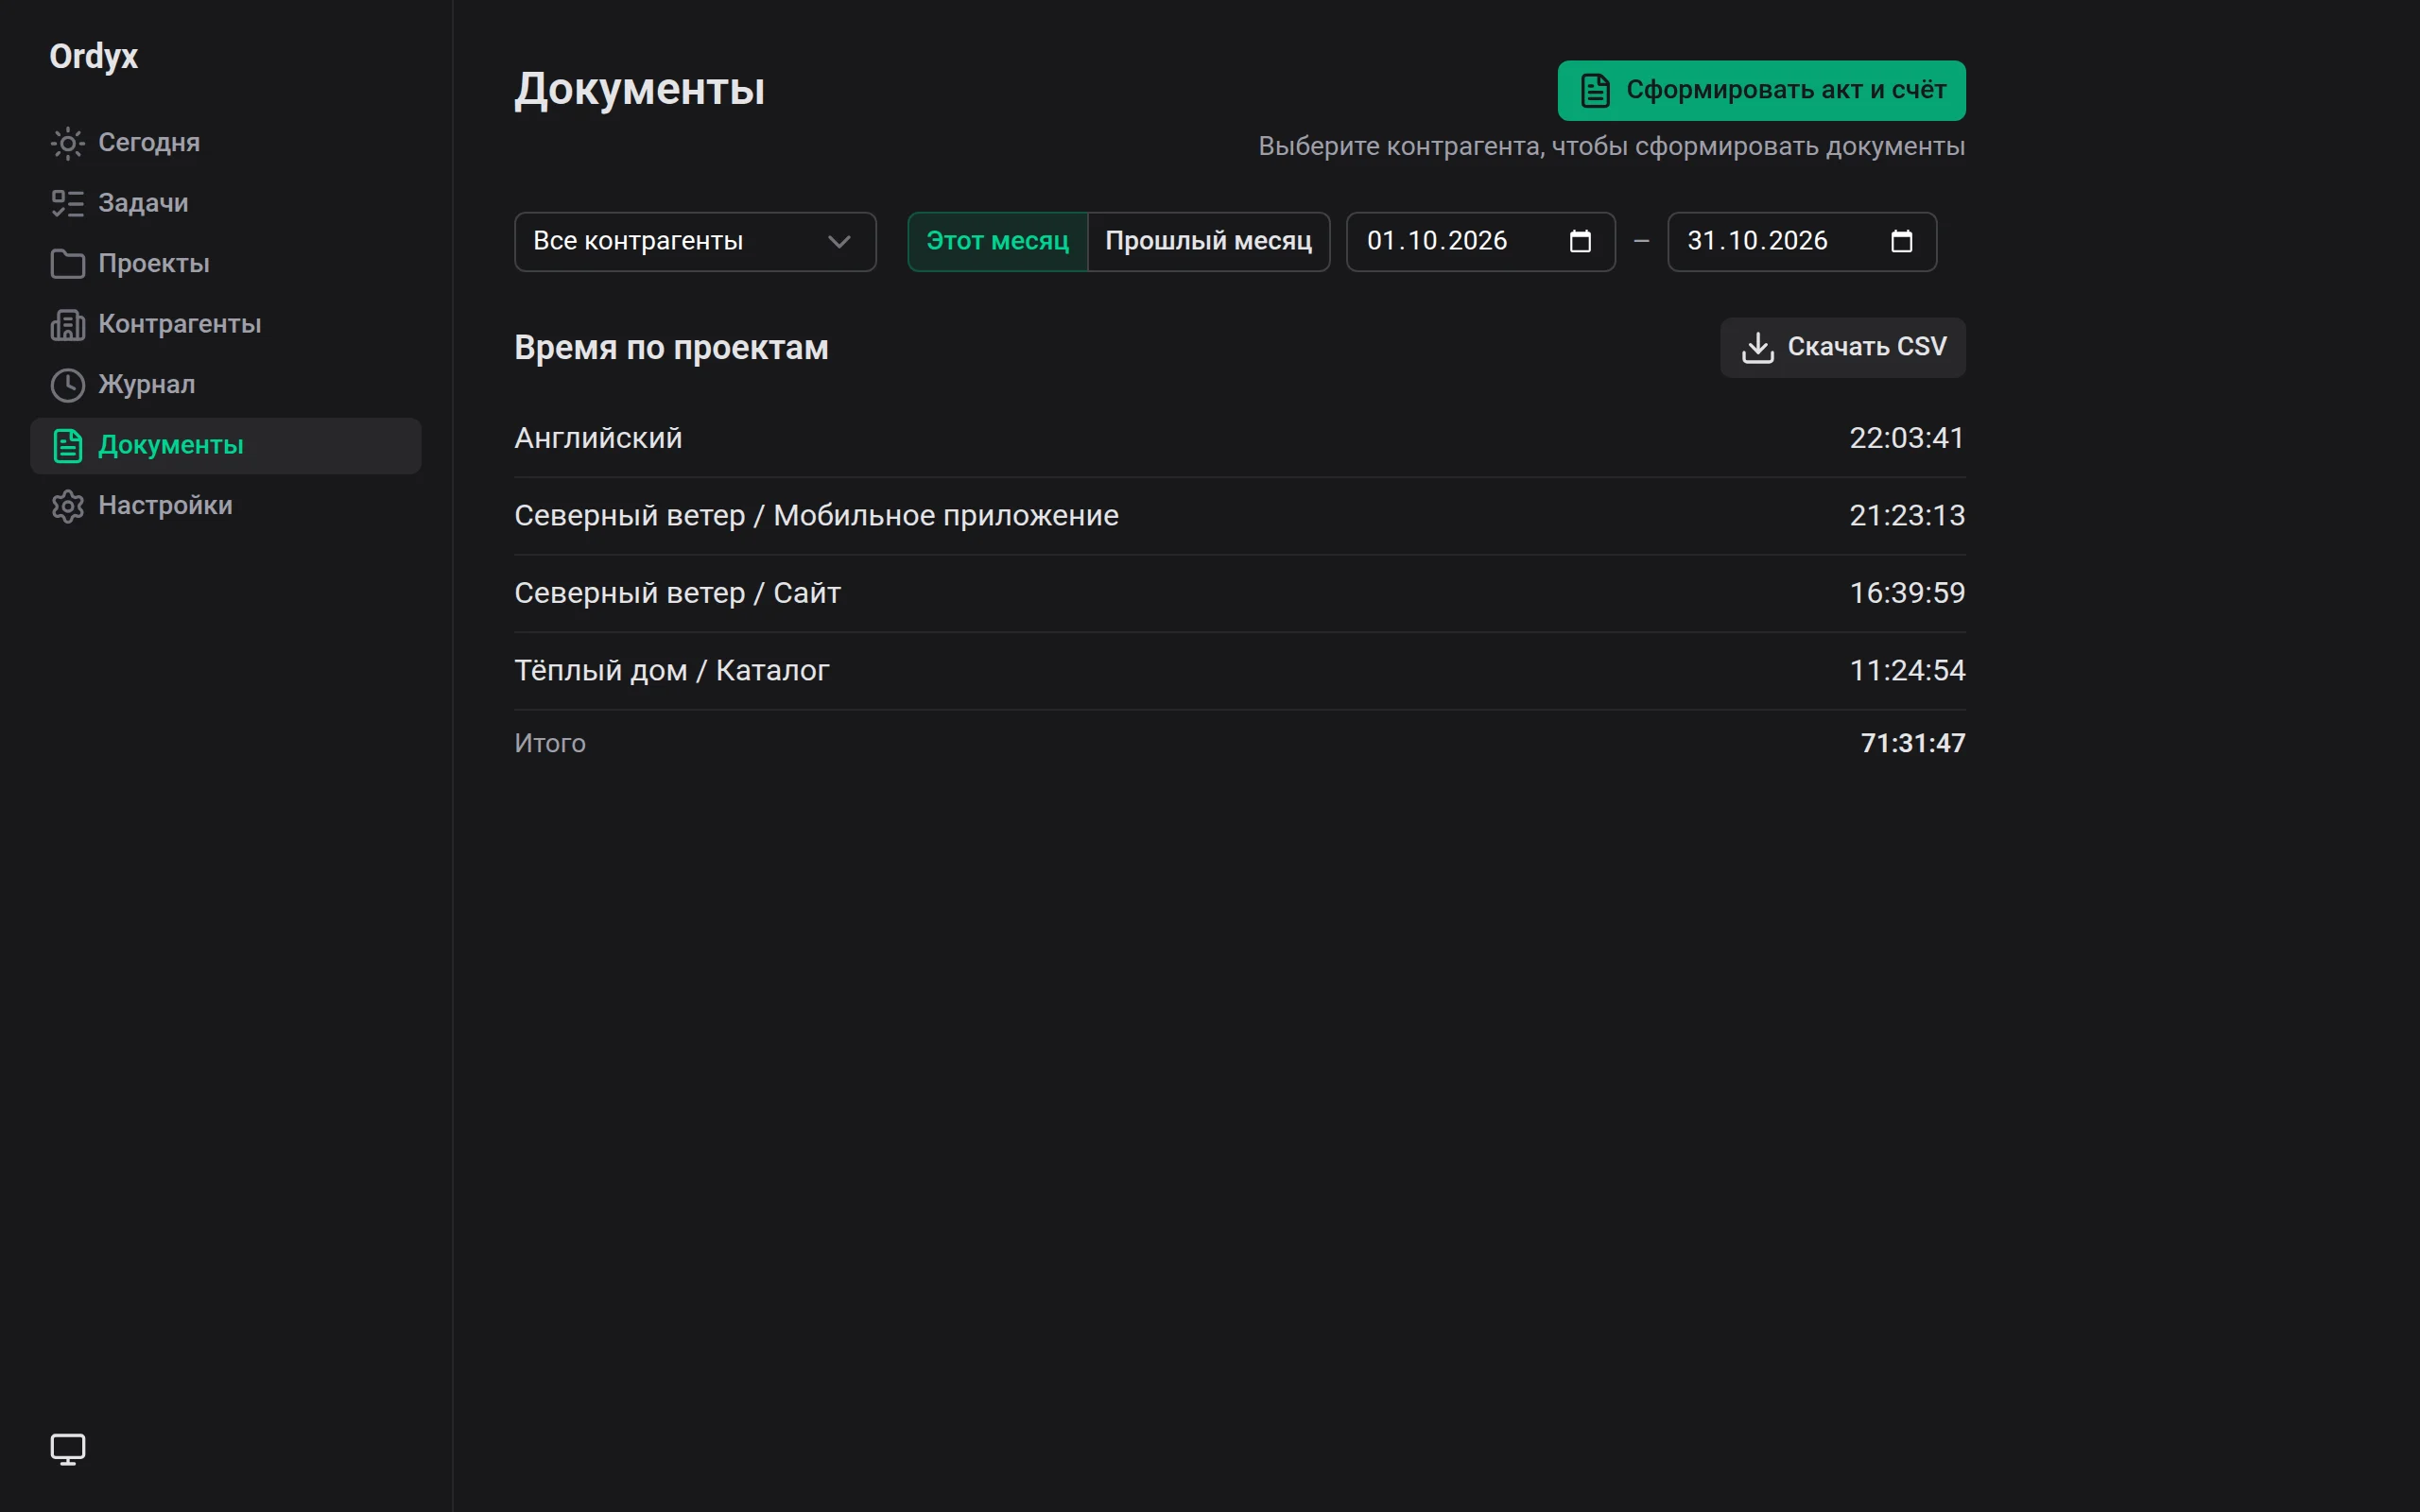Open the Все контрагенты dropdown
This screenshot has height=1512, width=2420.
pos(695,242)
